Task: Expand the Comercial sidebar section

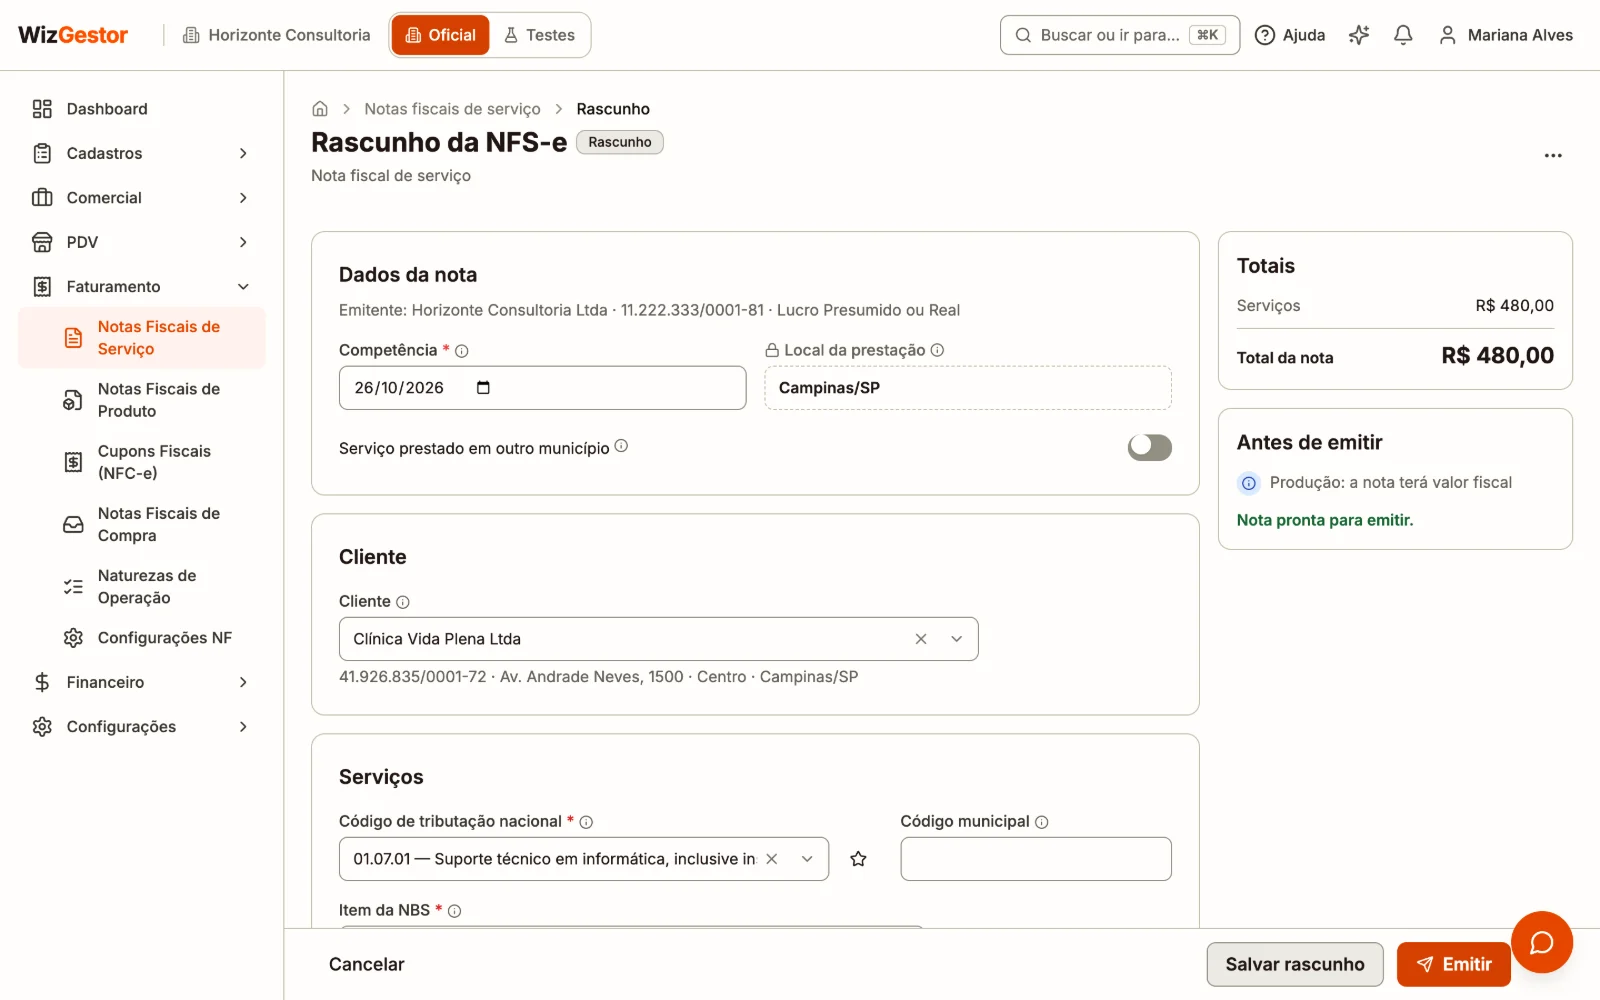Action: [x=141, y=198]
